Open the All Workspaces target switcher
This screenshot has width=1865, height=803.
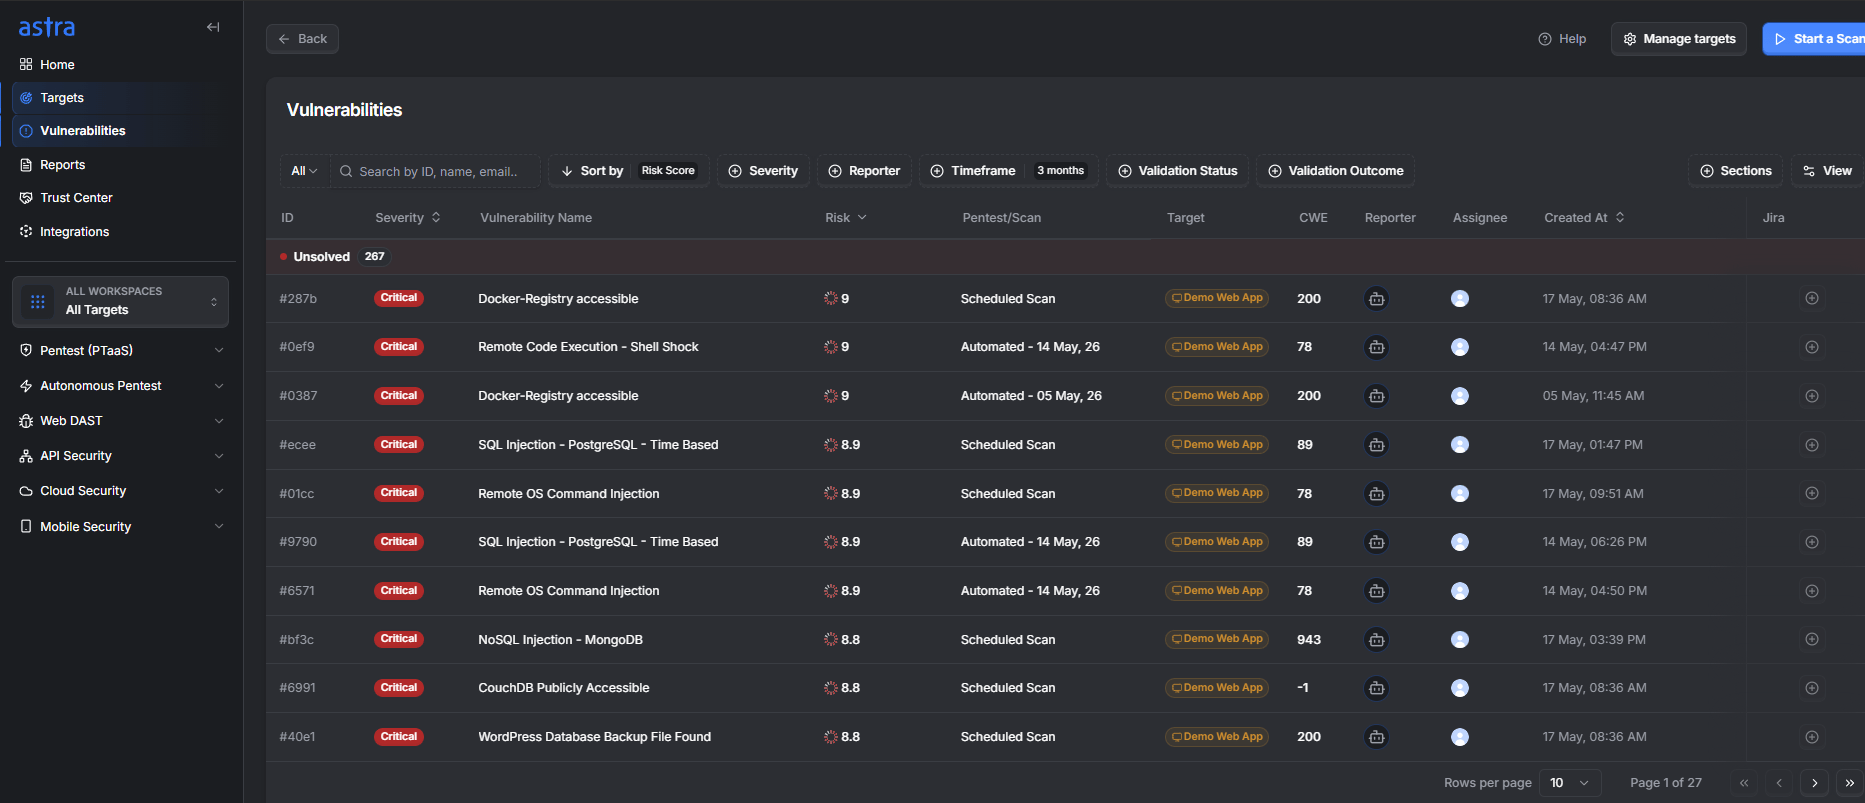tap(120, 301)
